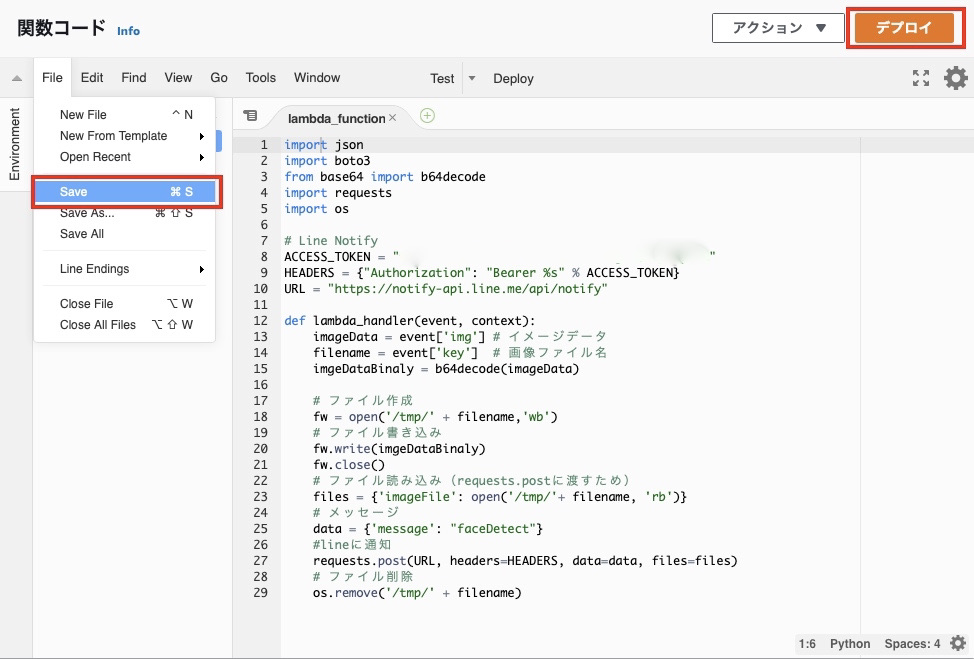974x659 pixels.
Task: Click the def lambda_handler line
Action: click(x=409, y=321)
